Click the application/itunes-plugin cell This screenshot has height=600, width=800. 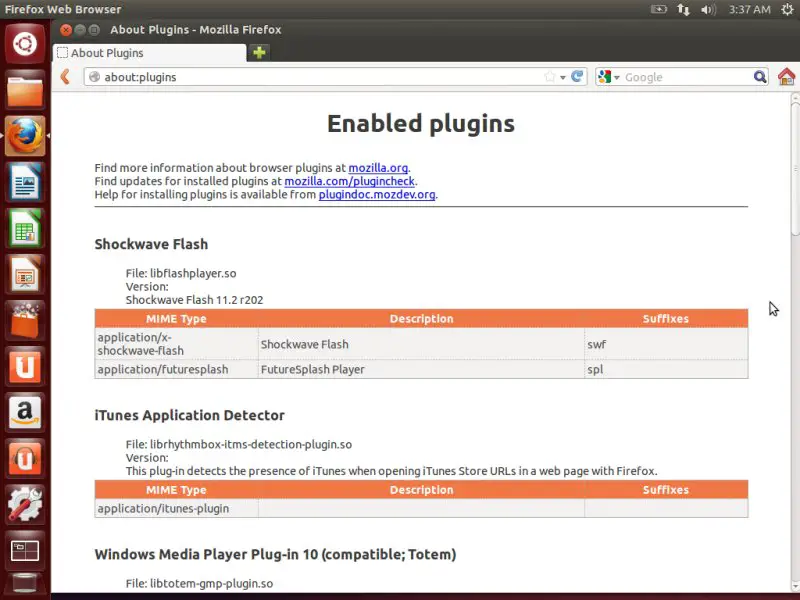(177, 509)
